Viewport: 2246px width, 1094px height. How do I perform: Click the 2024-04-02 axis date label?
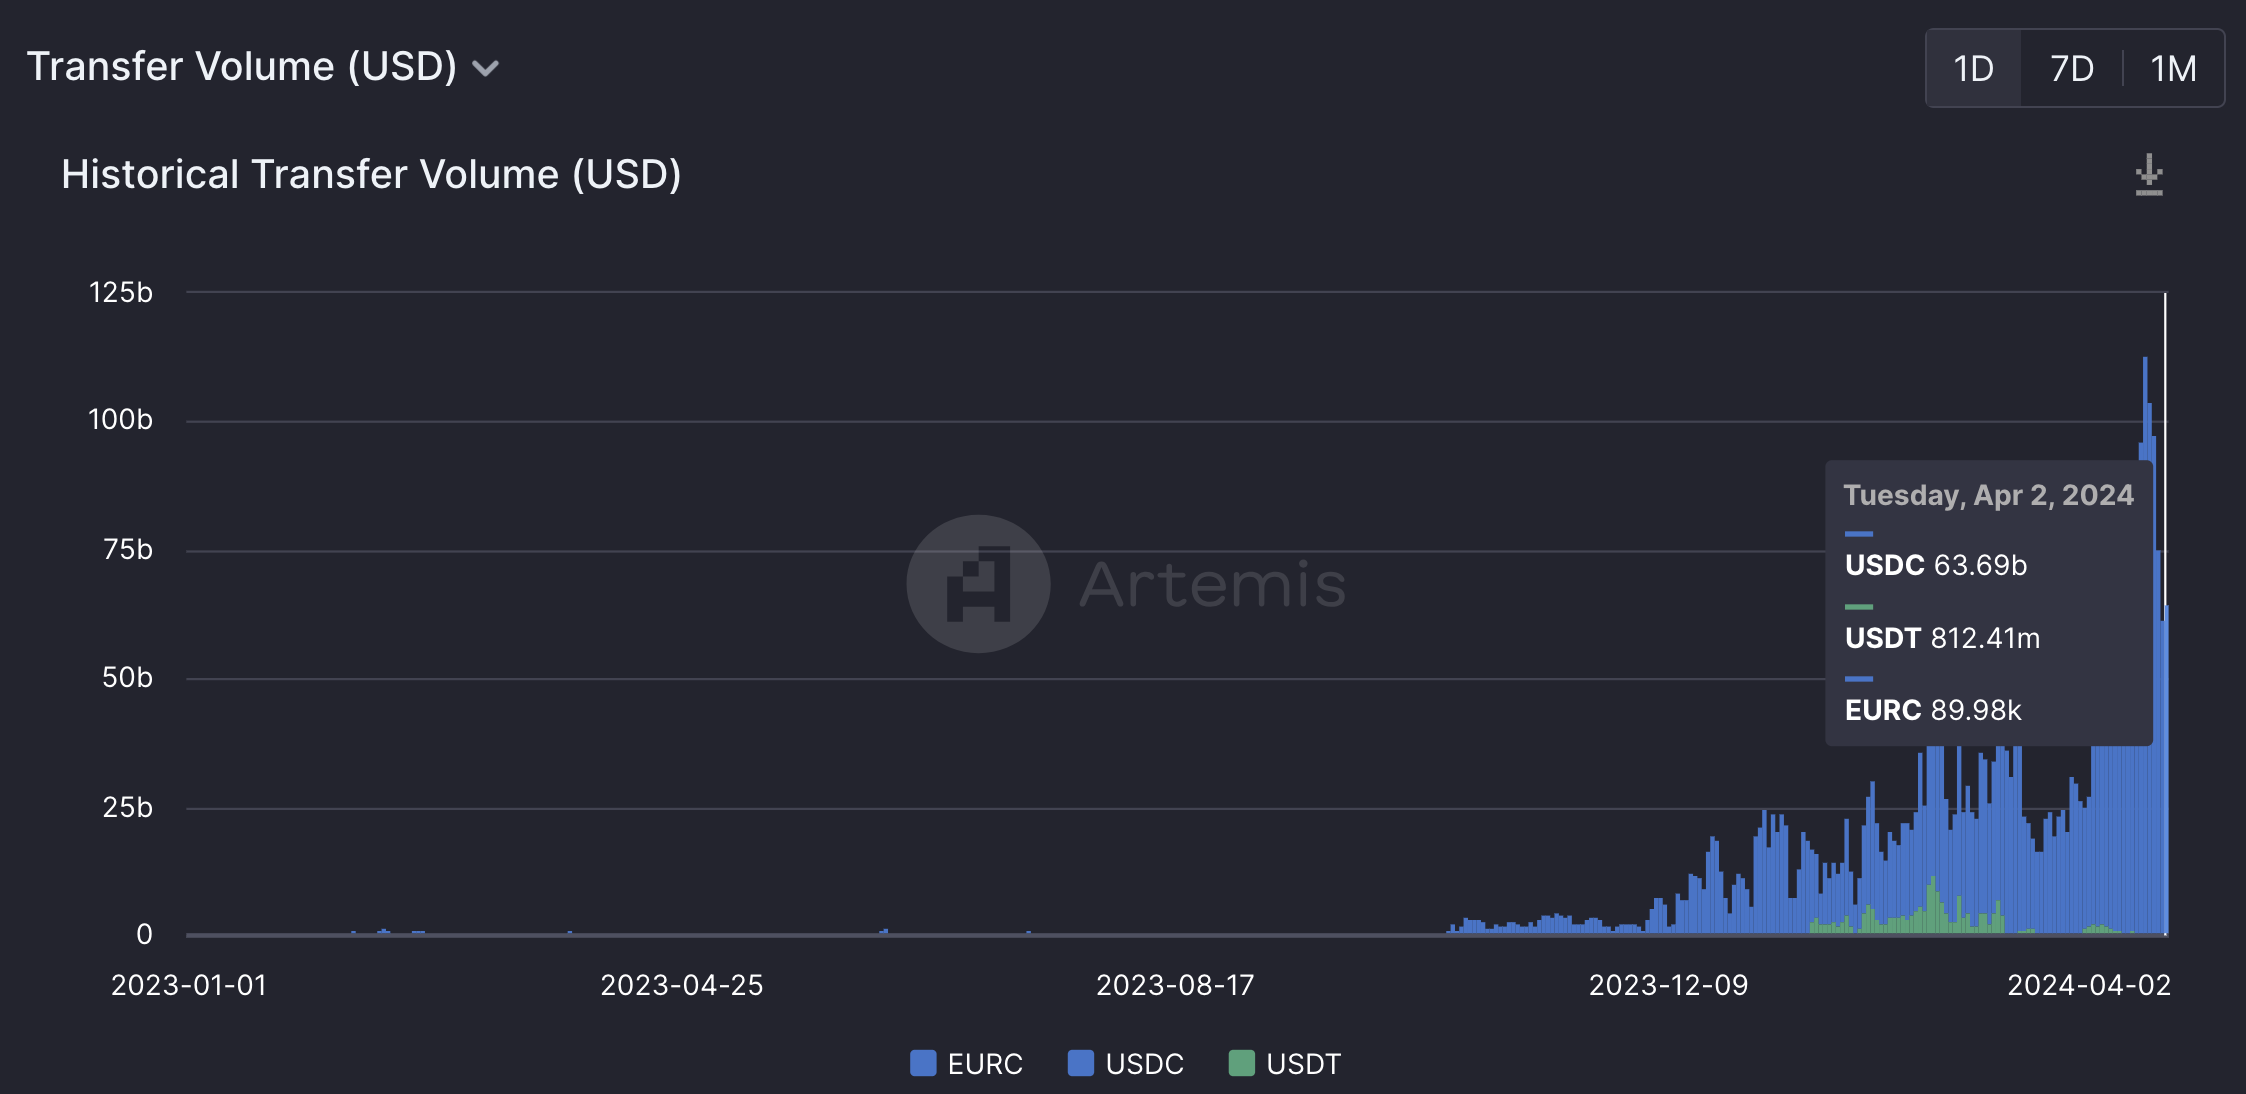2089,986
